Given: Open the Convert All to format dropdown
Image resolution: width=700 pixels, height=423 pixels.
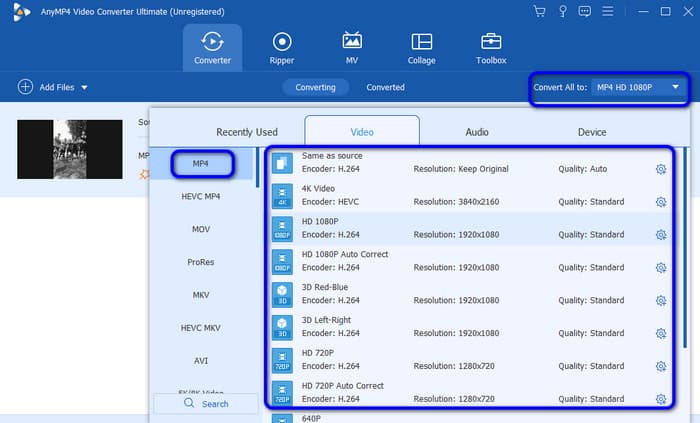Looking at the screenshot, I should coord(638,87).
